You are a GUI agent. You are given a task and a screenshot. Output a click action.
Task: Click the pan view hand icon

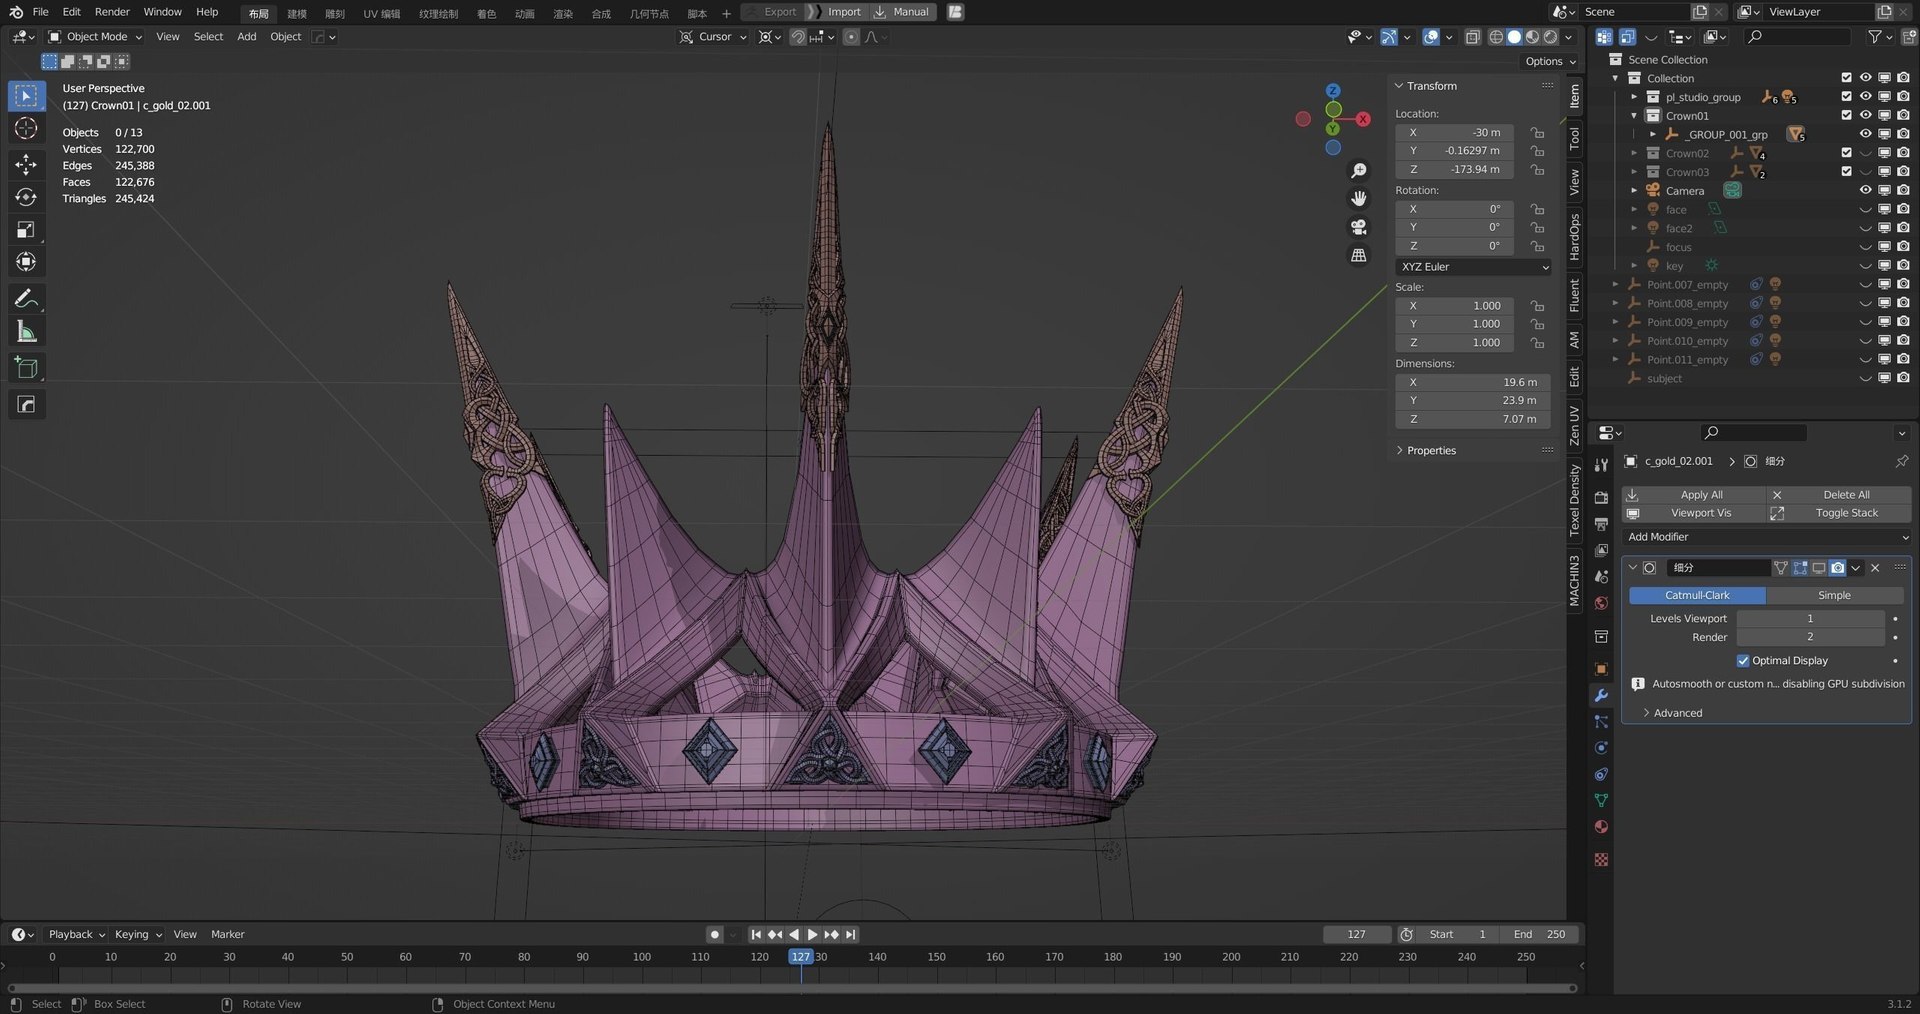coord(1358,199)
